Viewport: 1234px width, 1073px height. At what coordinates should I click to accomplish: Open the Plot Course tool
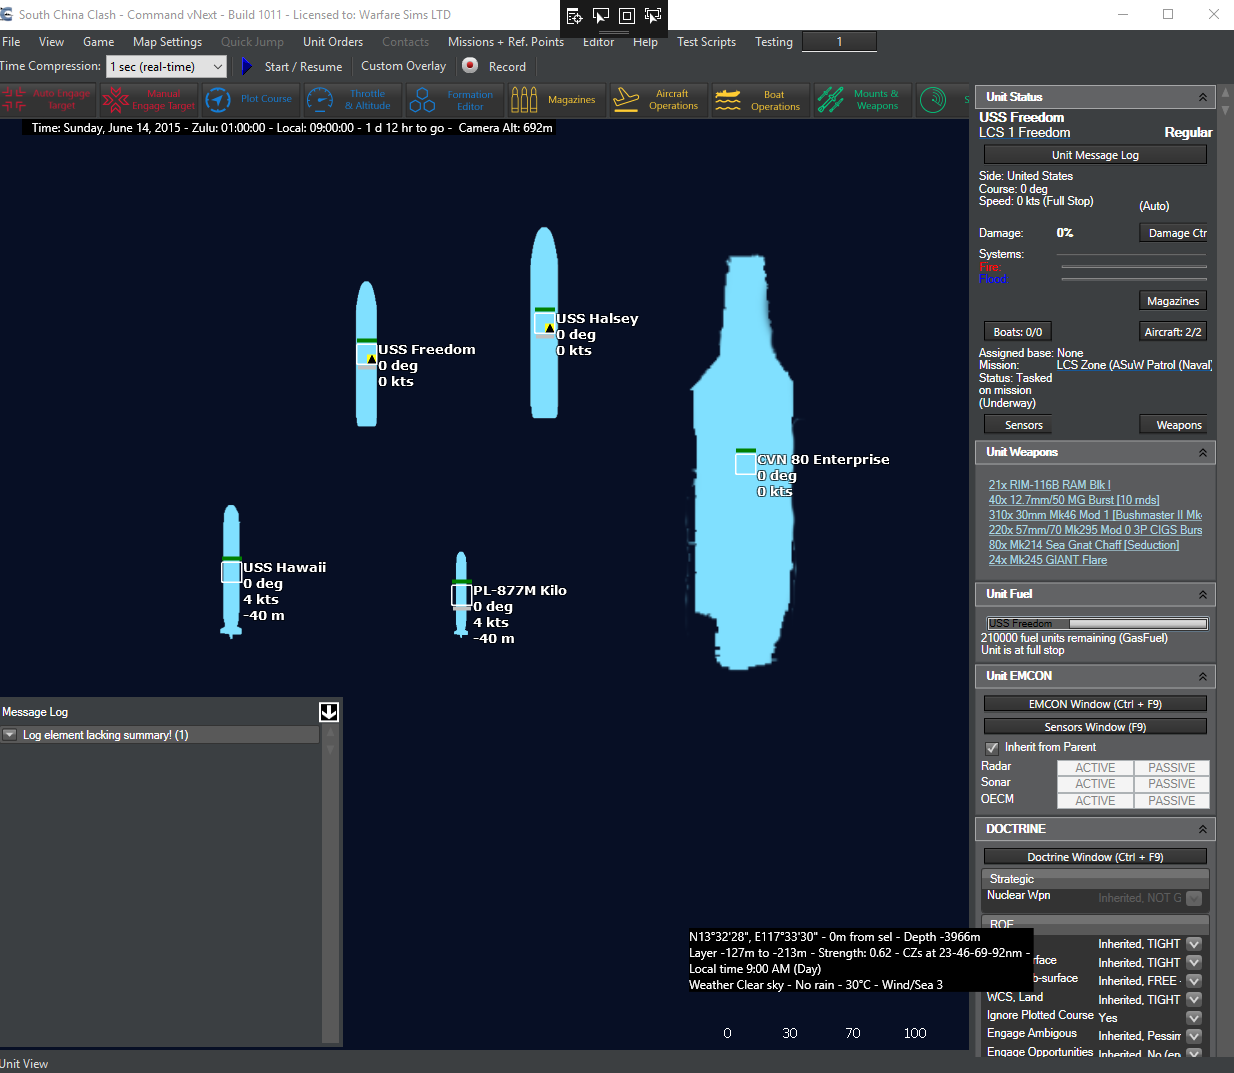[250, 100]
